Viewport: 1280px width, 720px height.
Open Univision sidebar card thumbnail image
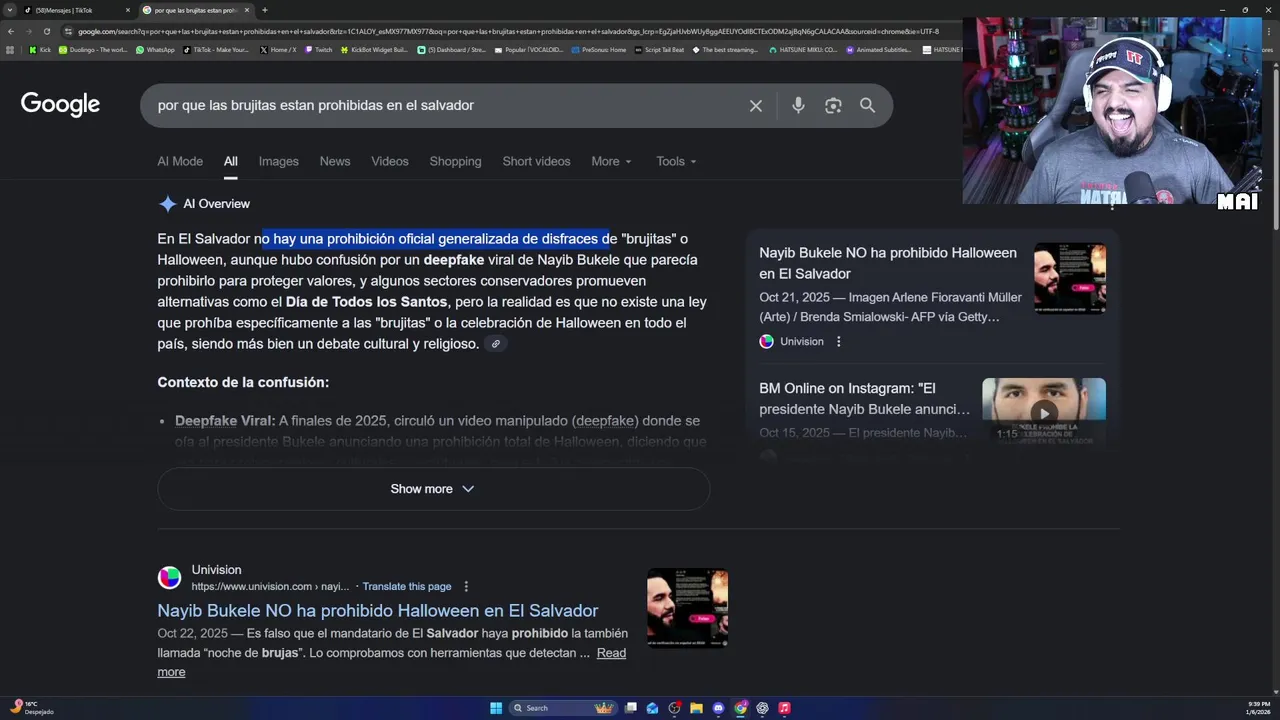coord(1070,279)
